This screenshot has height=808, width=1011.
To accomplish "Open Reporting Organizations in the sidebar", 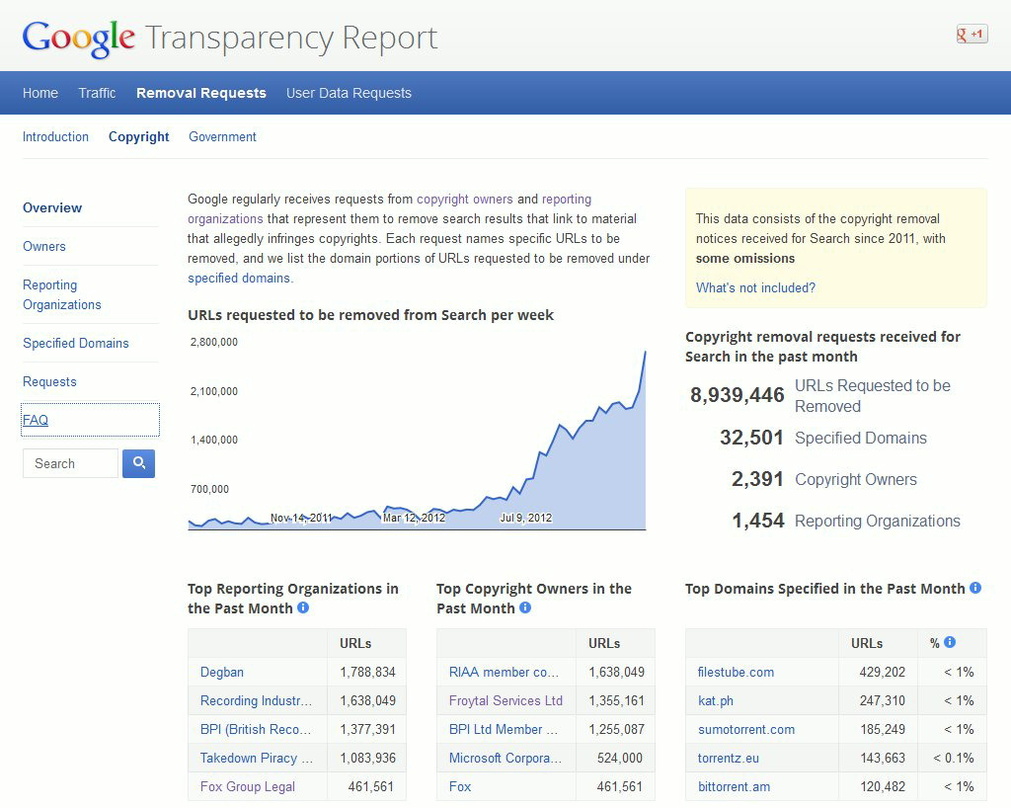I will click(x=62, y=295).
